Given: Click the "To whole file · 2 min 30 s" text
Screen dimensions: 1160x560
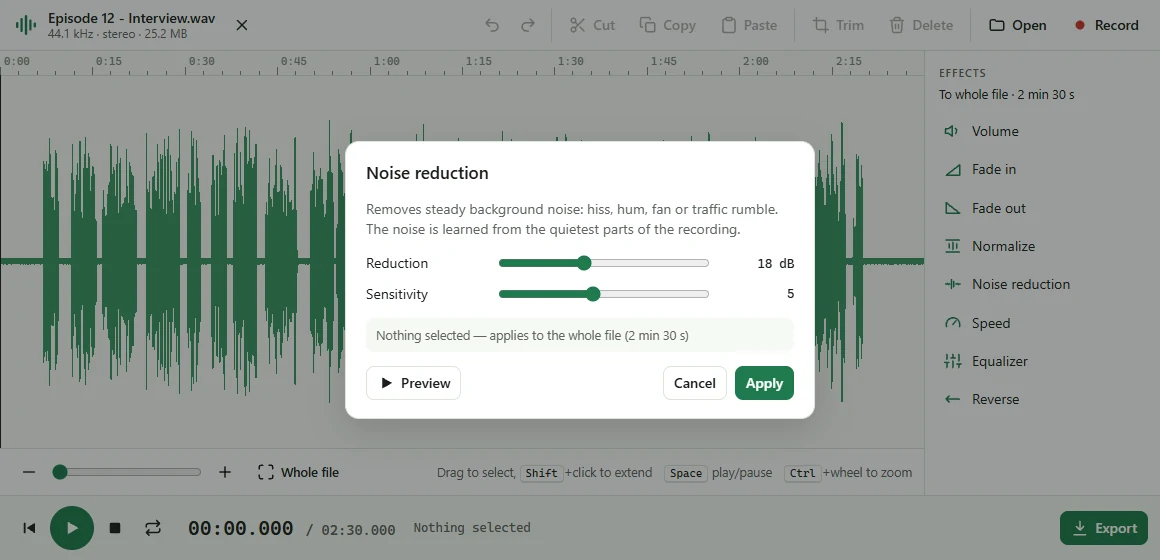Looking at the screenshot, I should click(x=1006, y=95).
